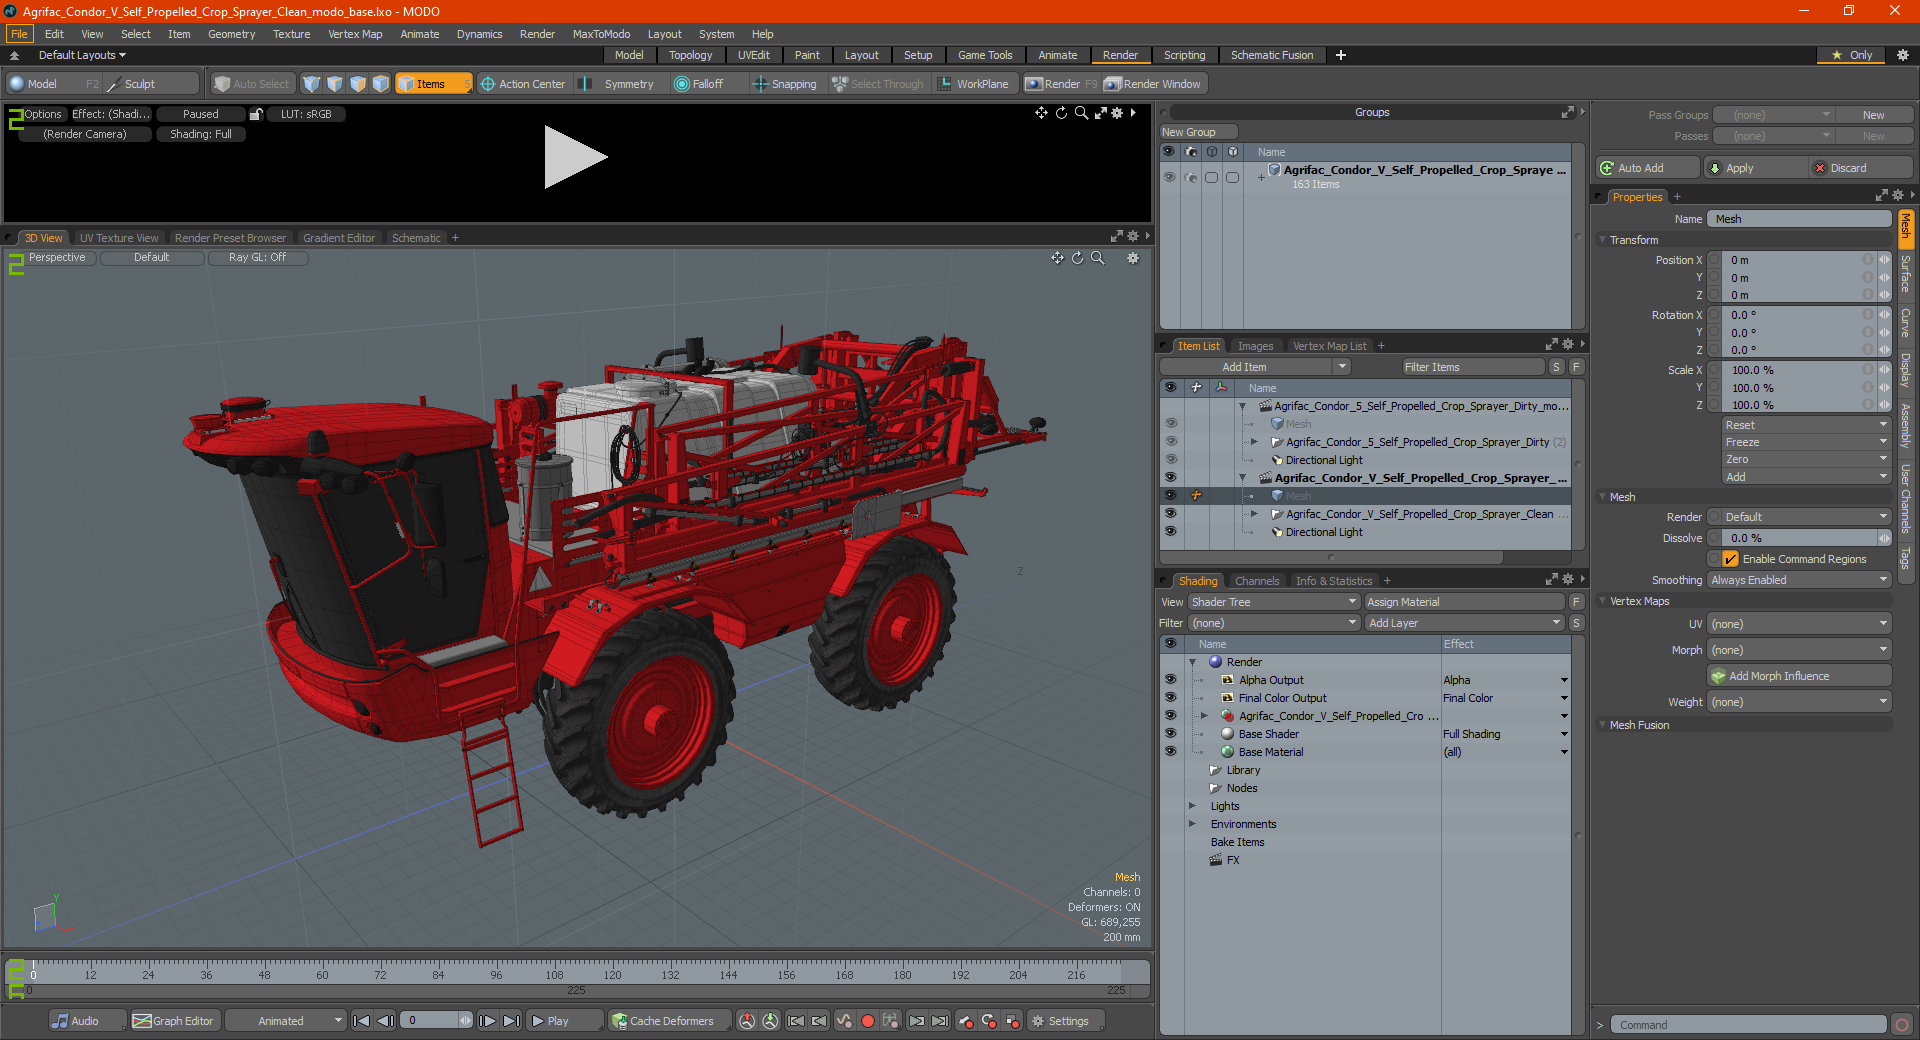Open the Geometry menu
This screenshot has width=1920, height=1040.
[x=231, y=34]
